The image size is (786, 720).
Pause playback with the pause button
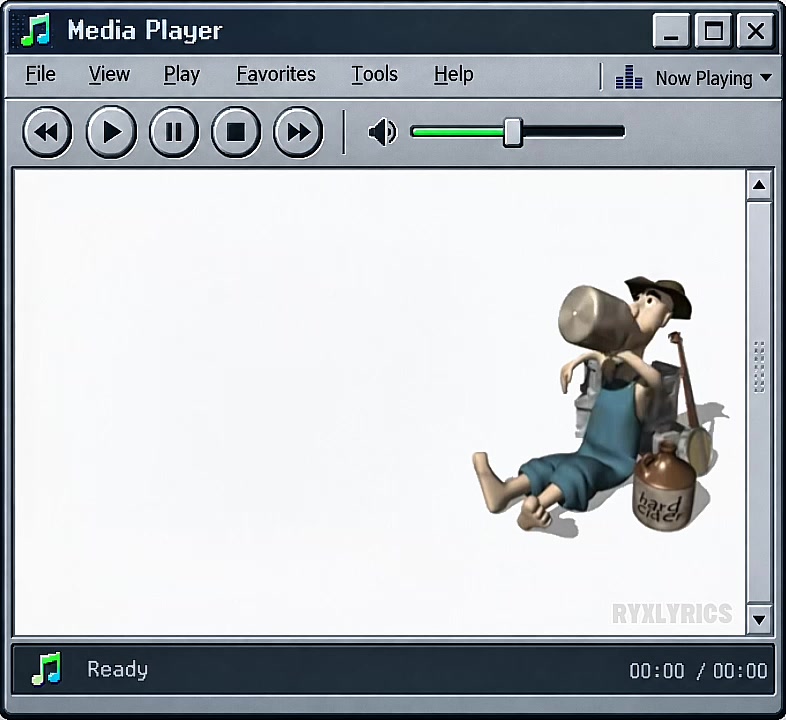pyautogui.click(x=174, y=132)
